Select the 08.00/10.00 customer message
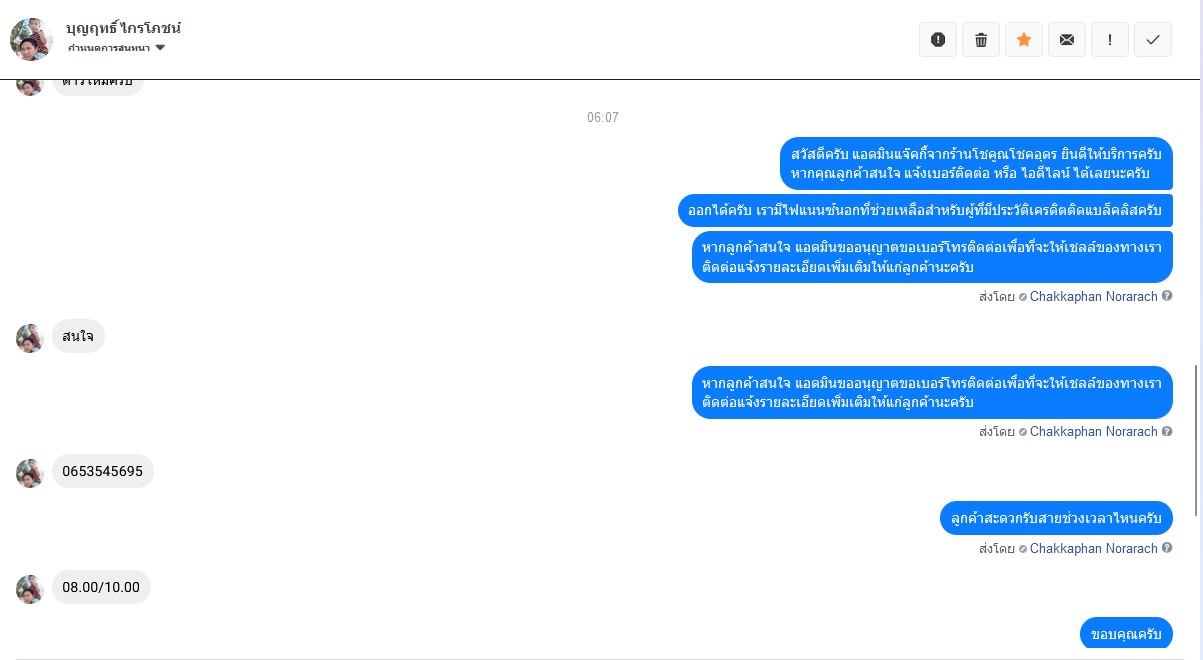This screenshot has width=1203, height=660. point(101,587)
